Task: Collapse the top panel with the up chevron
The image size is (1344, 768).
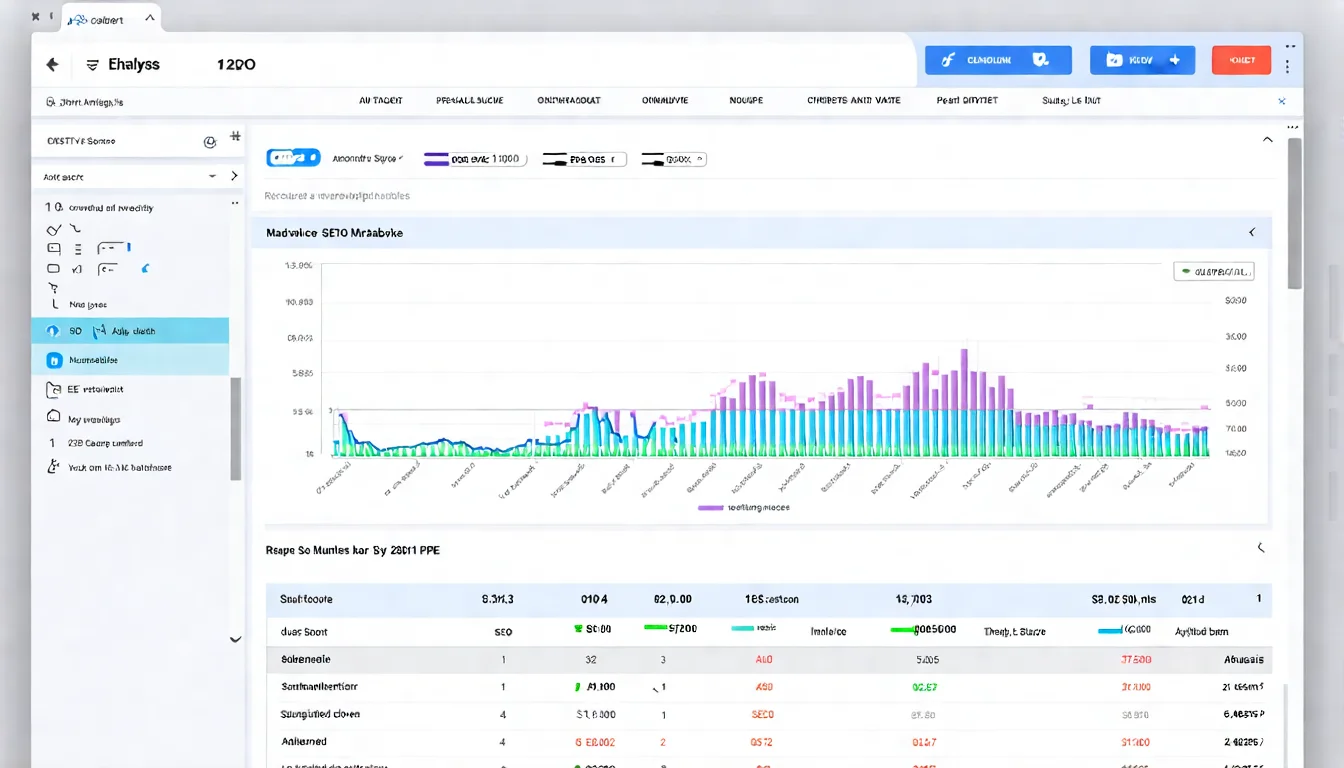Action: pyautogui.click(x=1268, y=140)
